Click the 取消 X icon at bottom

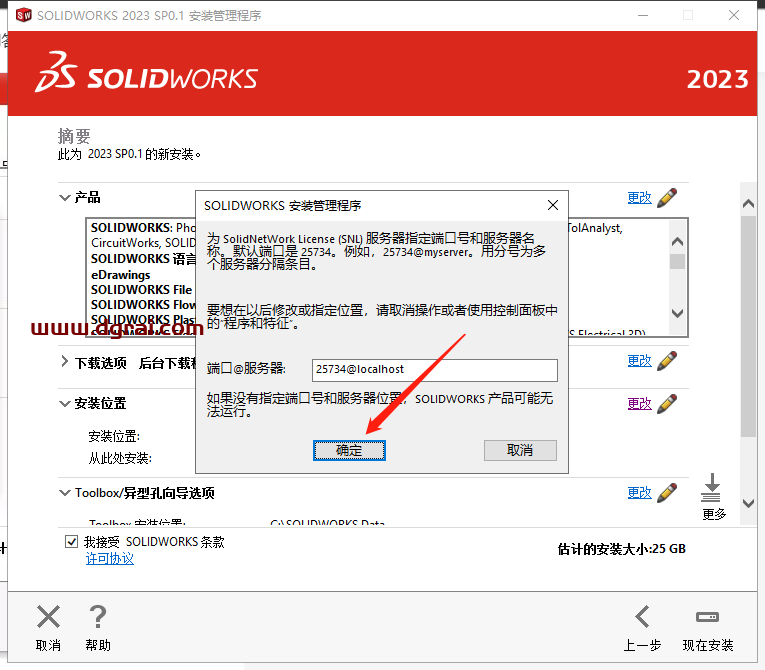(48, 617)
